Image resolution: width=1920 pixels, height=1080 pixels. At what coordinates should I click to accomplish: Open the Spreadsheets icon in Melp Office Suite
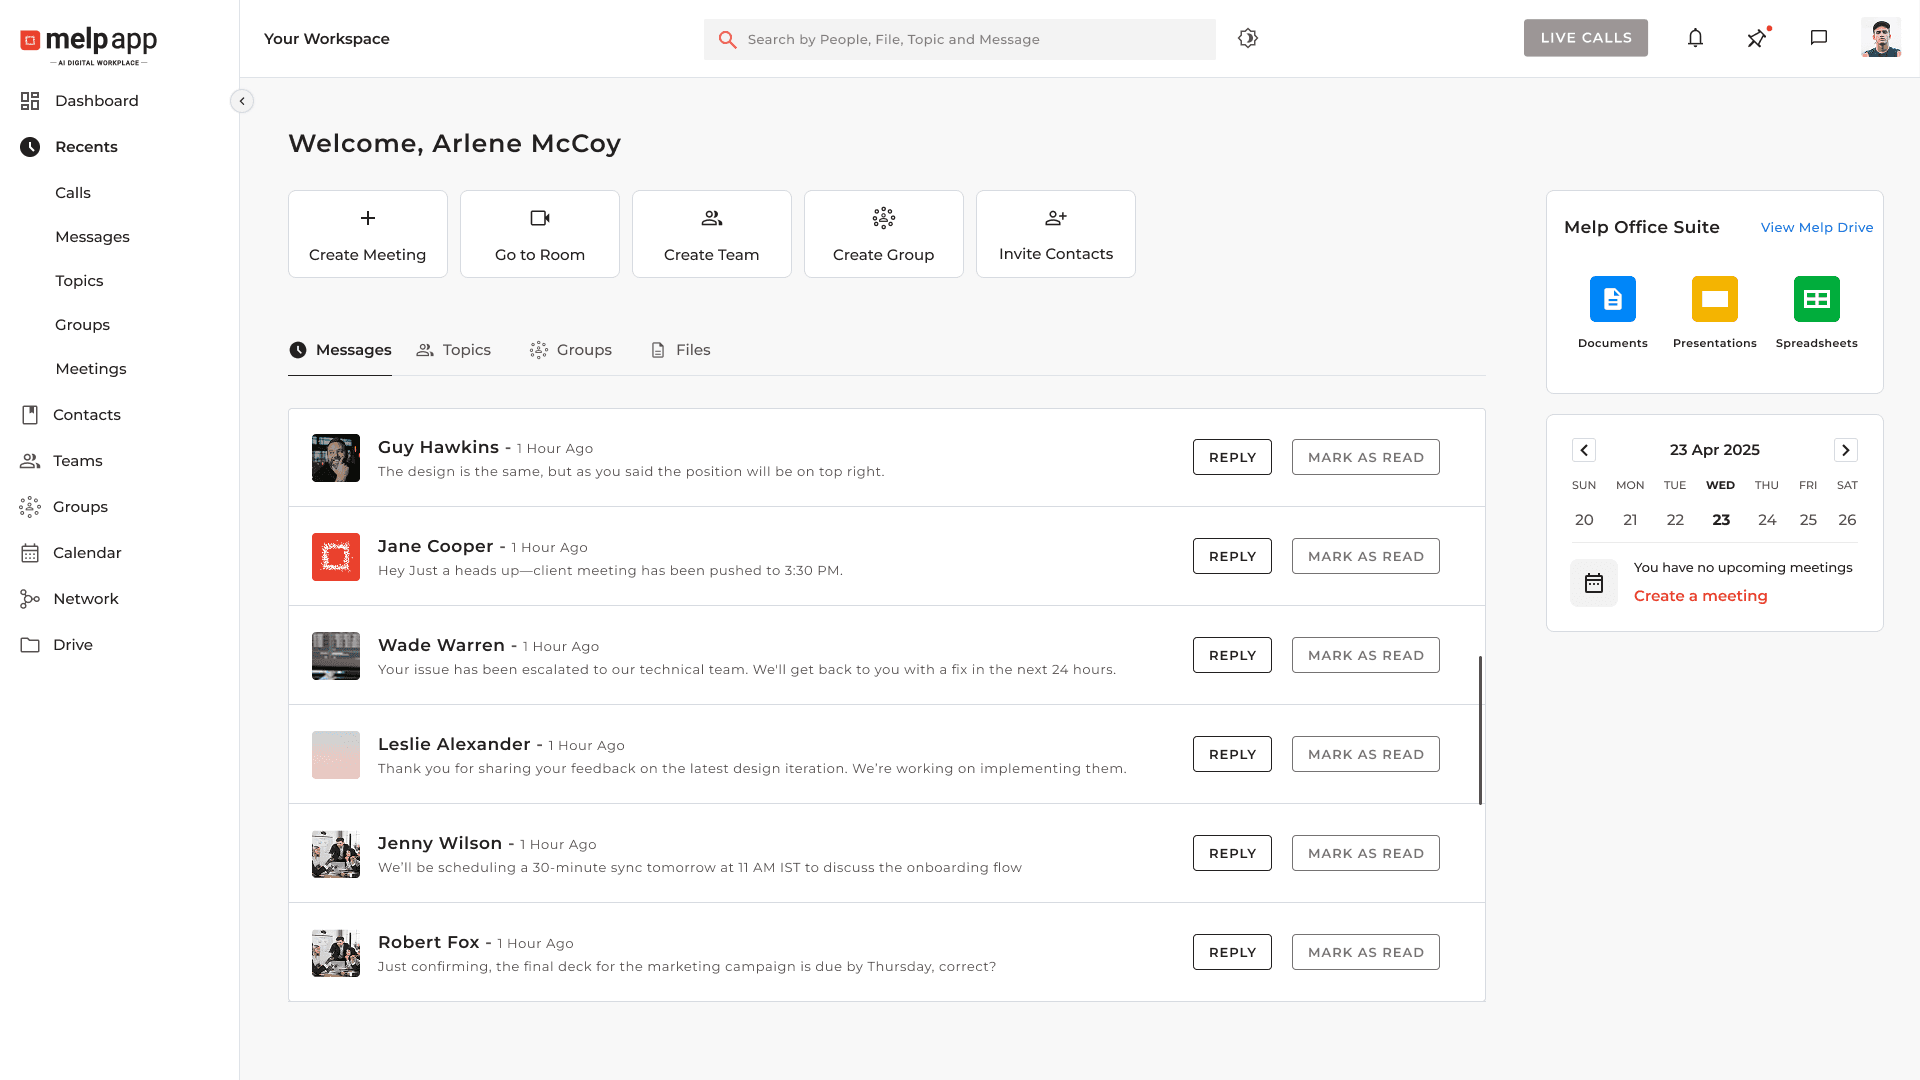point(1816,298)
